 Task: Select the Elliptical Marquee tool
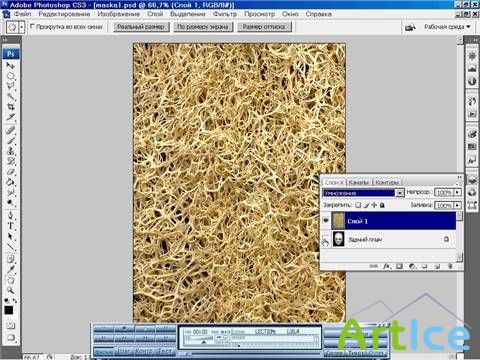coord(10,76)
